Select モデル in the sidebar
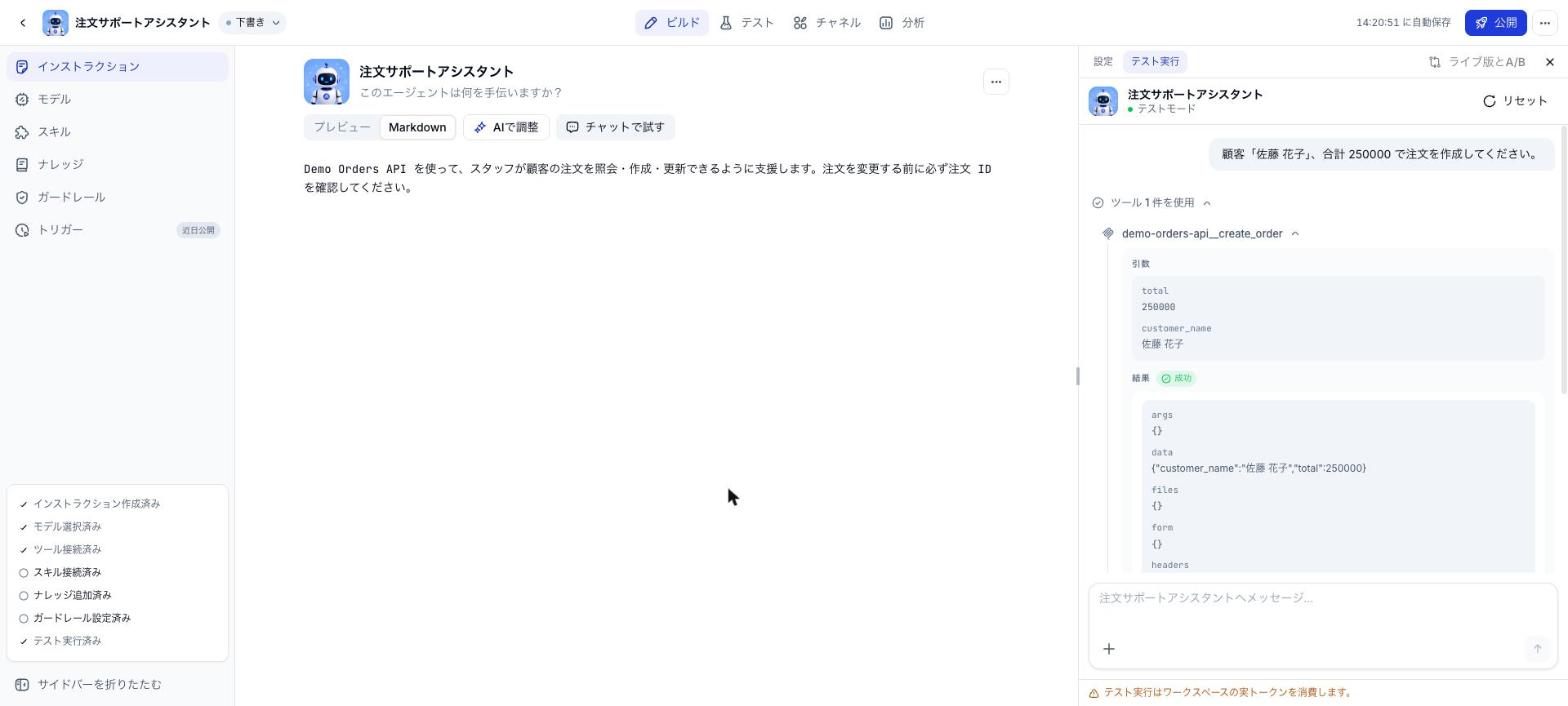Screen dimensions: 1568x706 coord(117,99)
